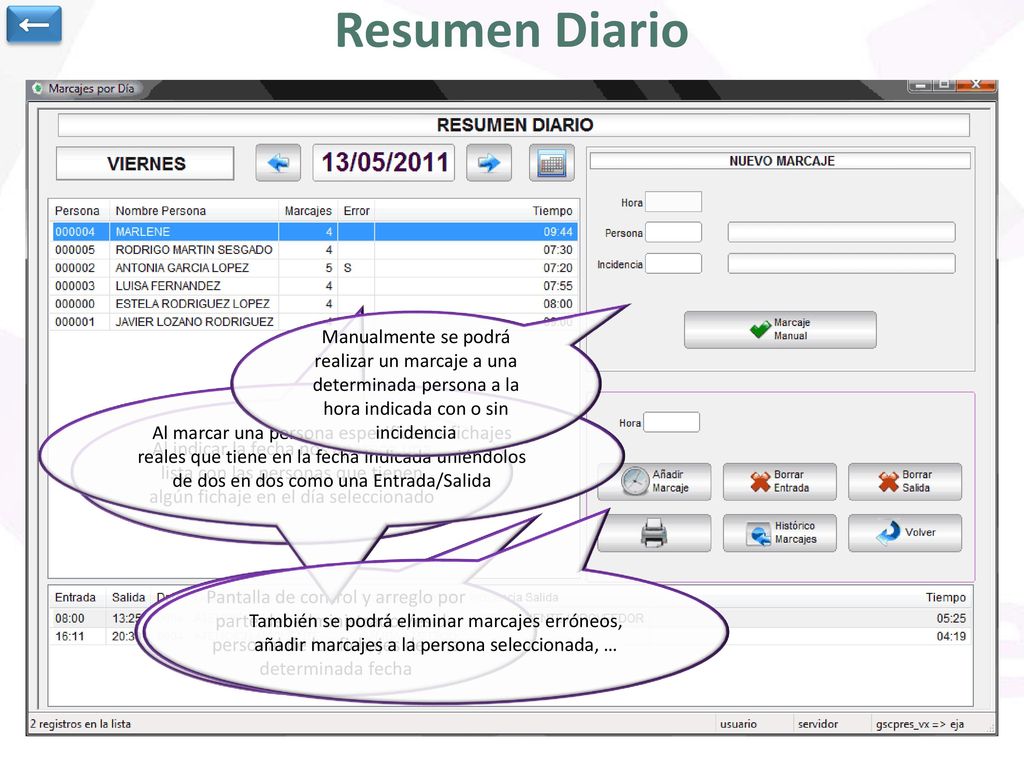
Task: Click the blue back arrow button on slide
Action: [x=34, y=24]
